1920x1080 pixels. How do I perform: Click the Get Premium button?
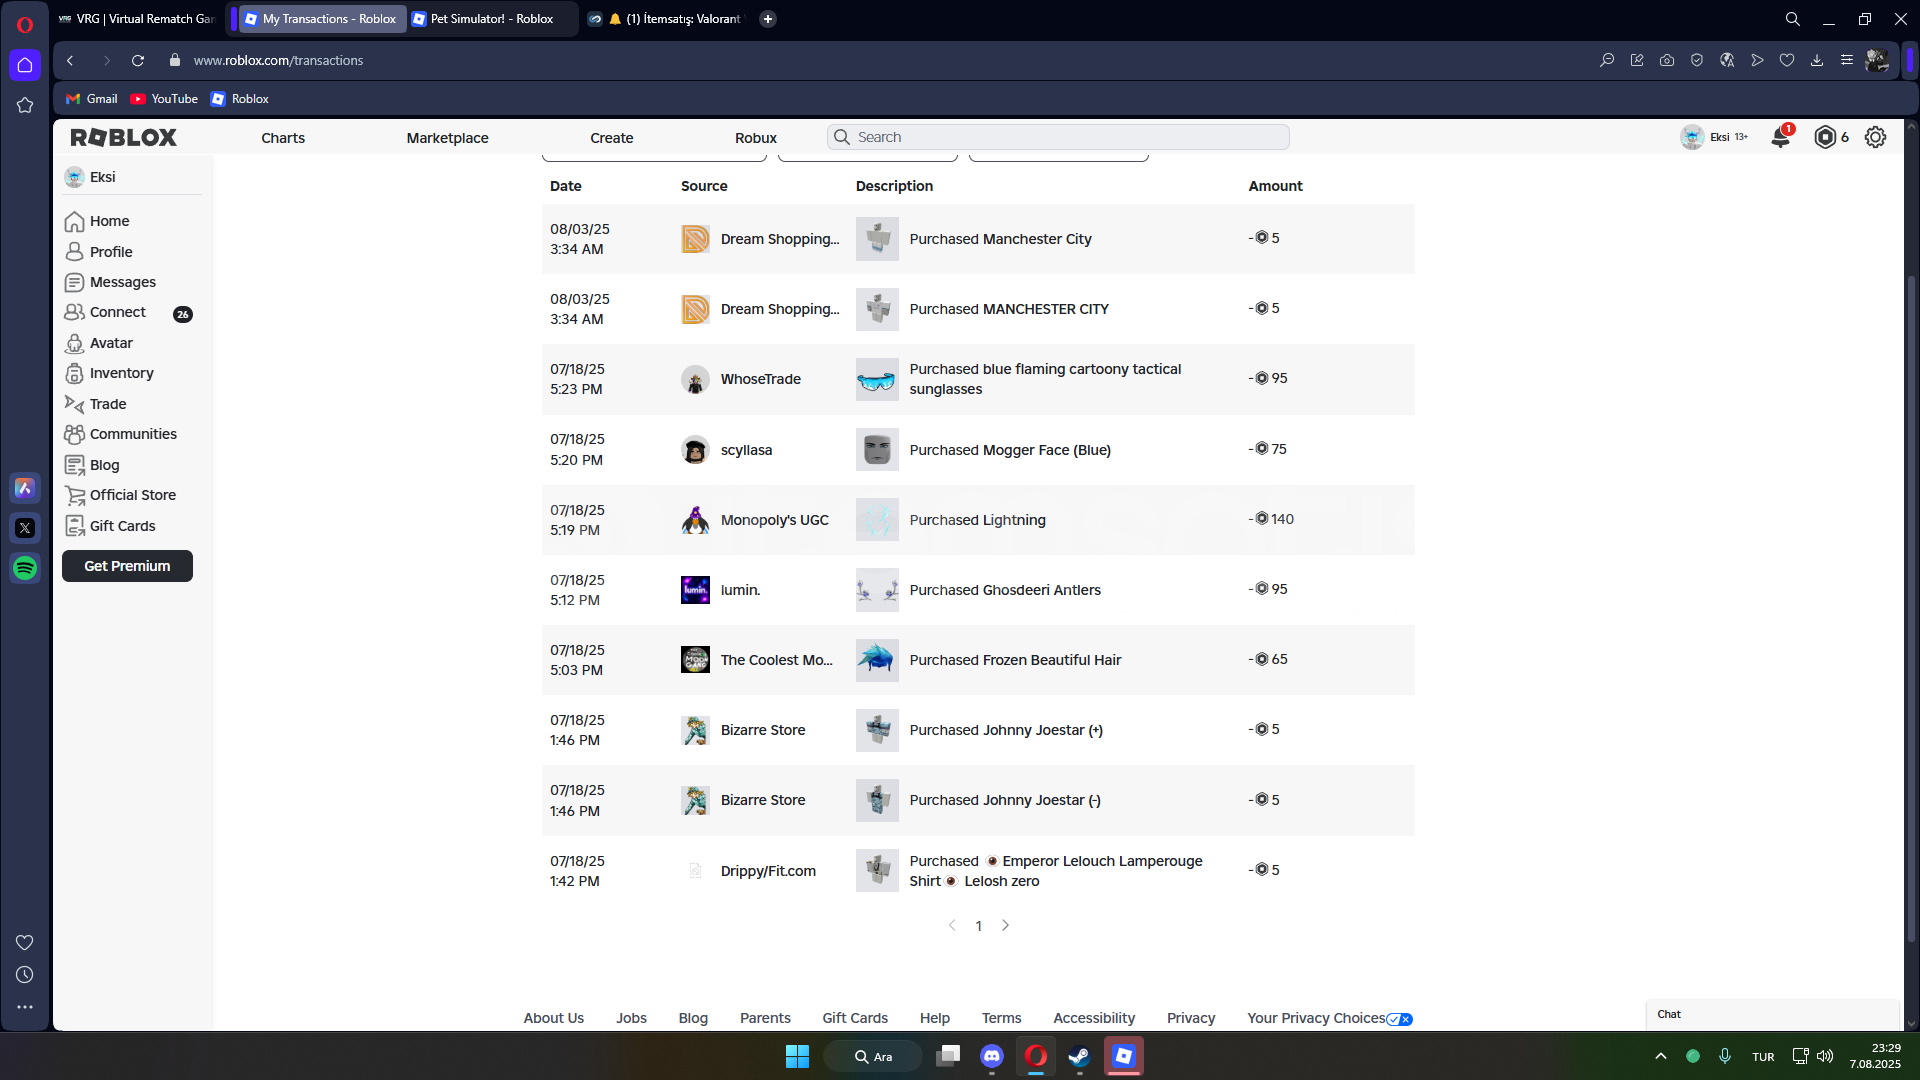click(127, 566)
